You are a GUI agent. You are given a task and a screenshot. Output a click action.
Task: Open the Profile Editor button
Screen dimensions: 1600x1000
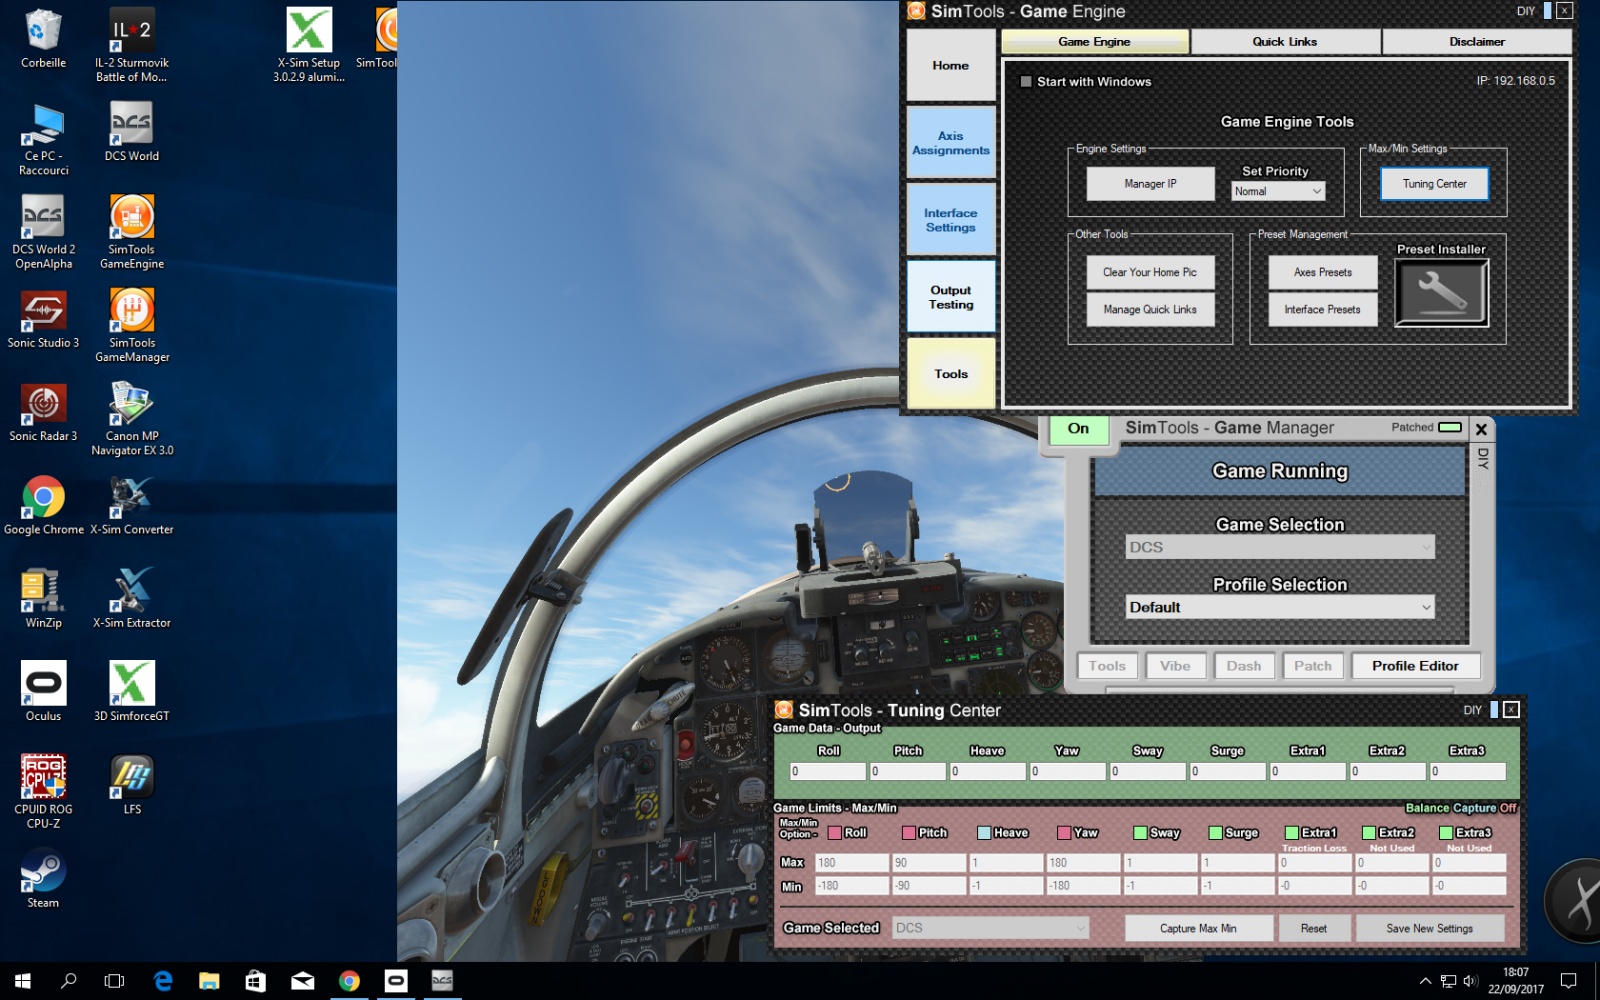[1414, 666]
